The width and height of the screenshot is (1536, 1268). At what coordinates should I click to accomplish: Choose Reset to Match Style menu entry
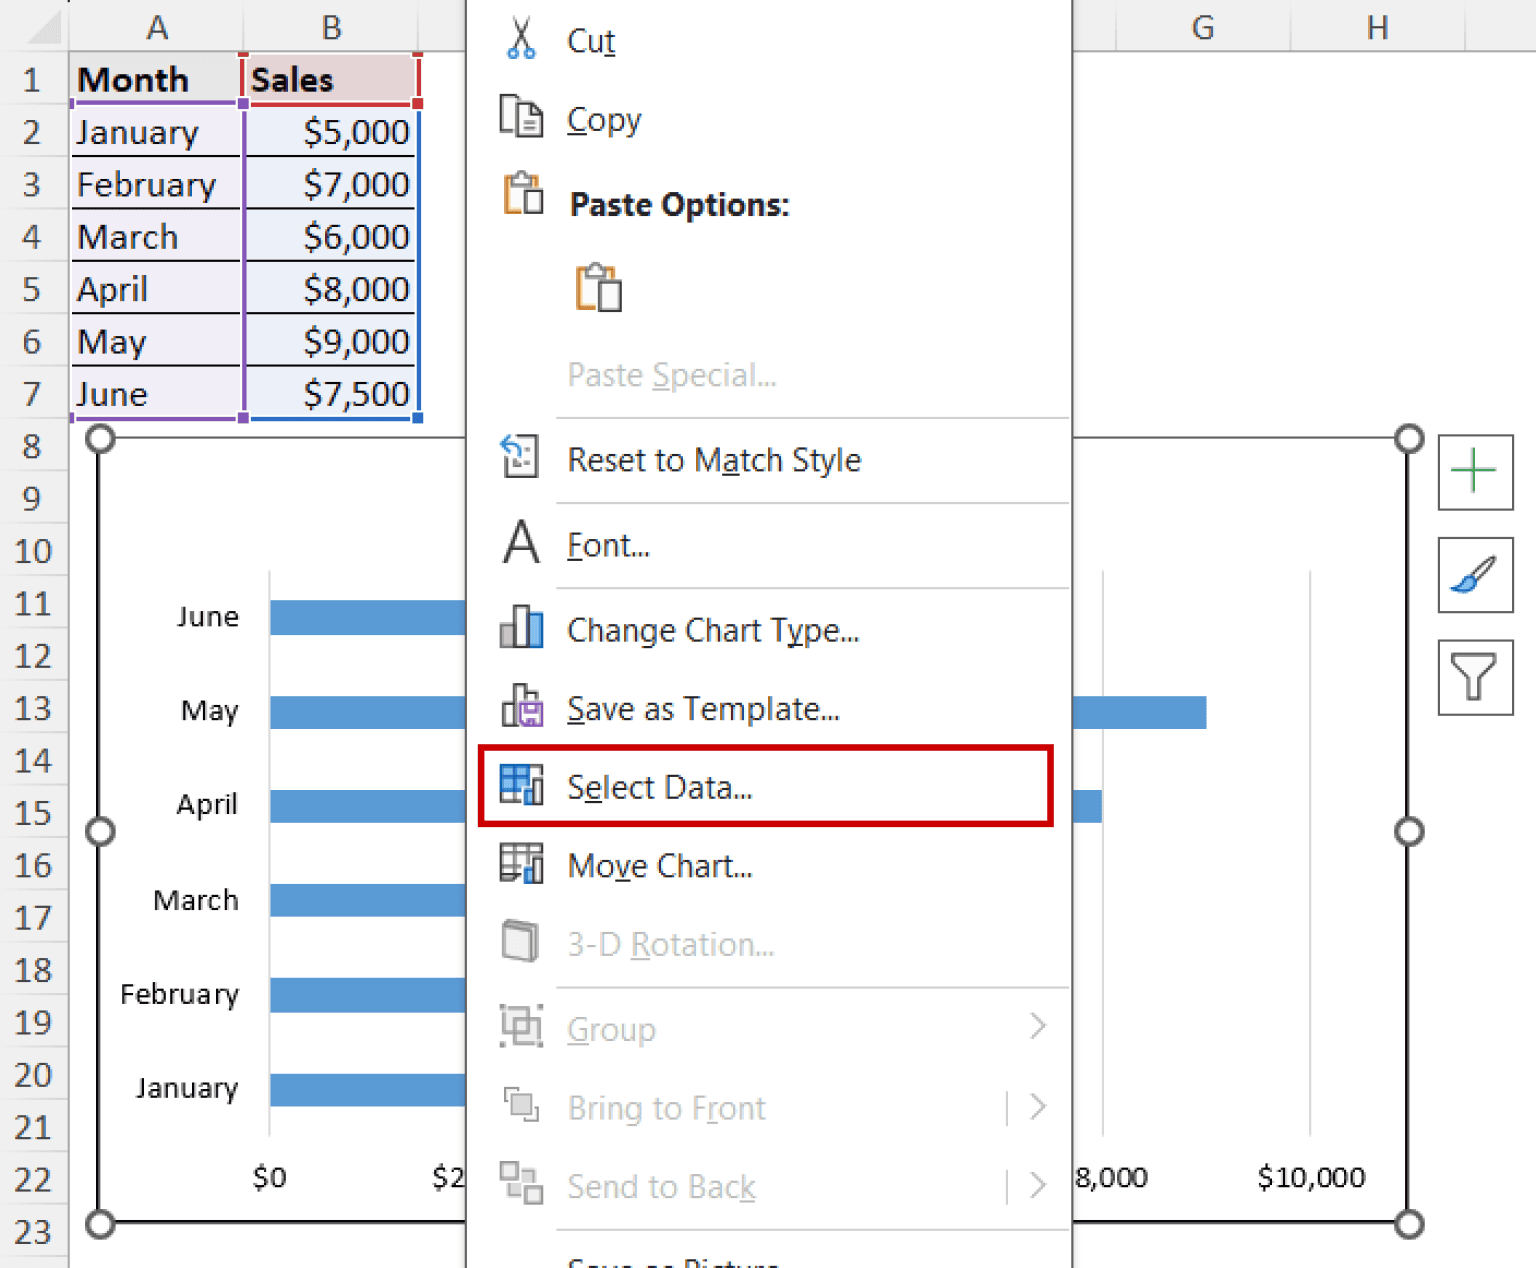[x=714, y=460]
